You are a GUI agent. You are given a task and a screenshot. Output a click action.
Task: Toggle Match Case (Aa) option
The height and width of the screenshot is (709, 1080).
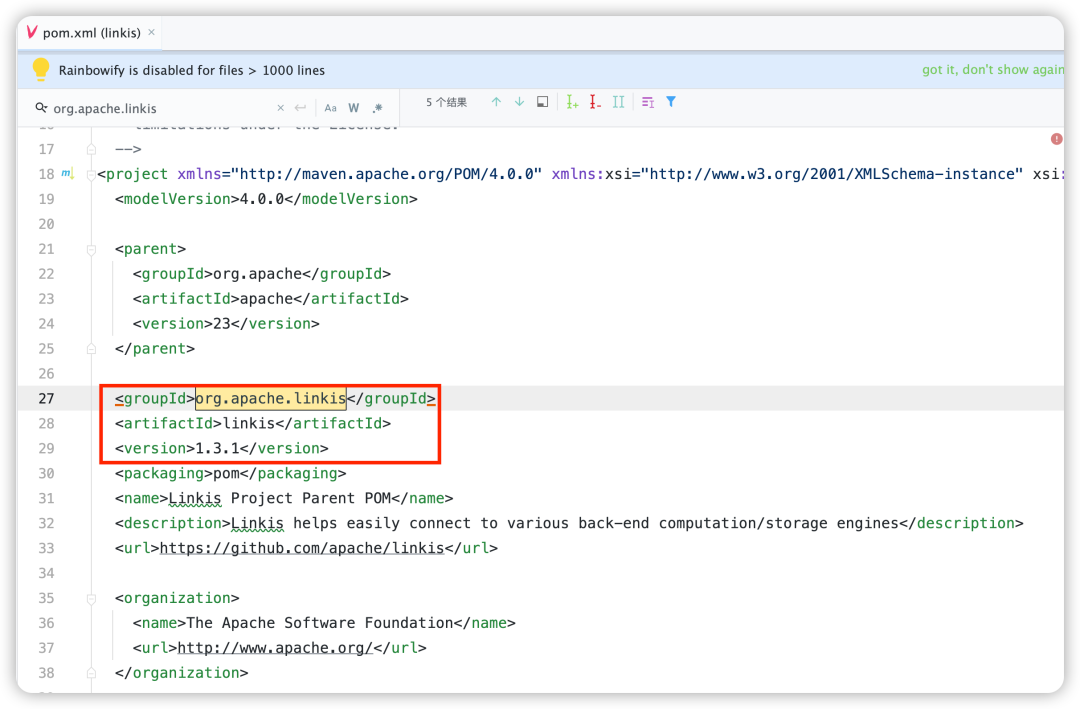(x=331, y=107)
